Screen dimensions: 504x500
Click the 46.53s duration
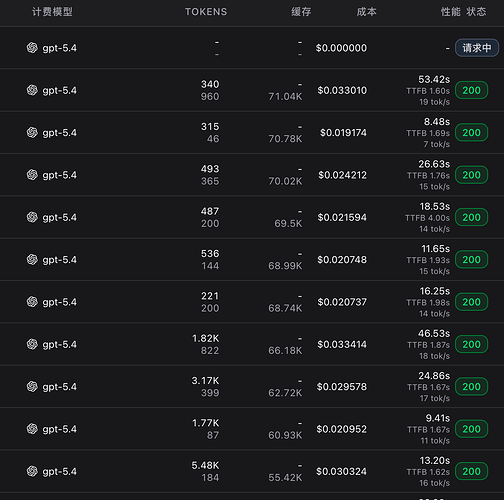tap(434, 333)
